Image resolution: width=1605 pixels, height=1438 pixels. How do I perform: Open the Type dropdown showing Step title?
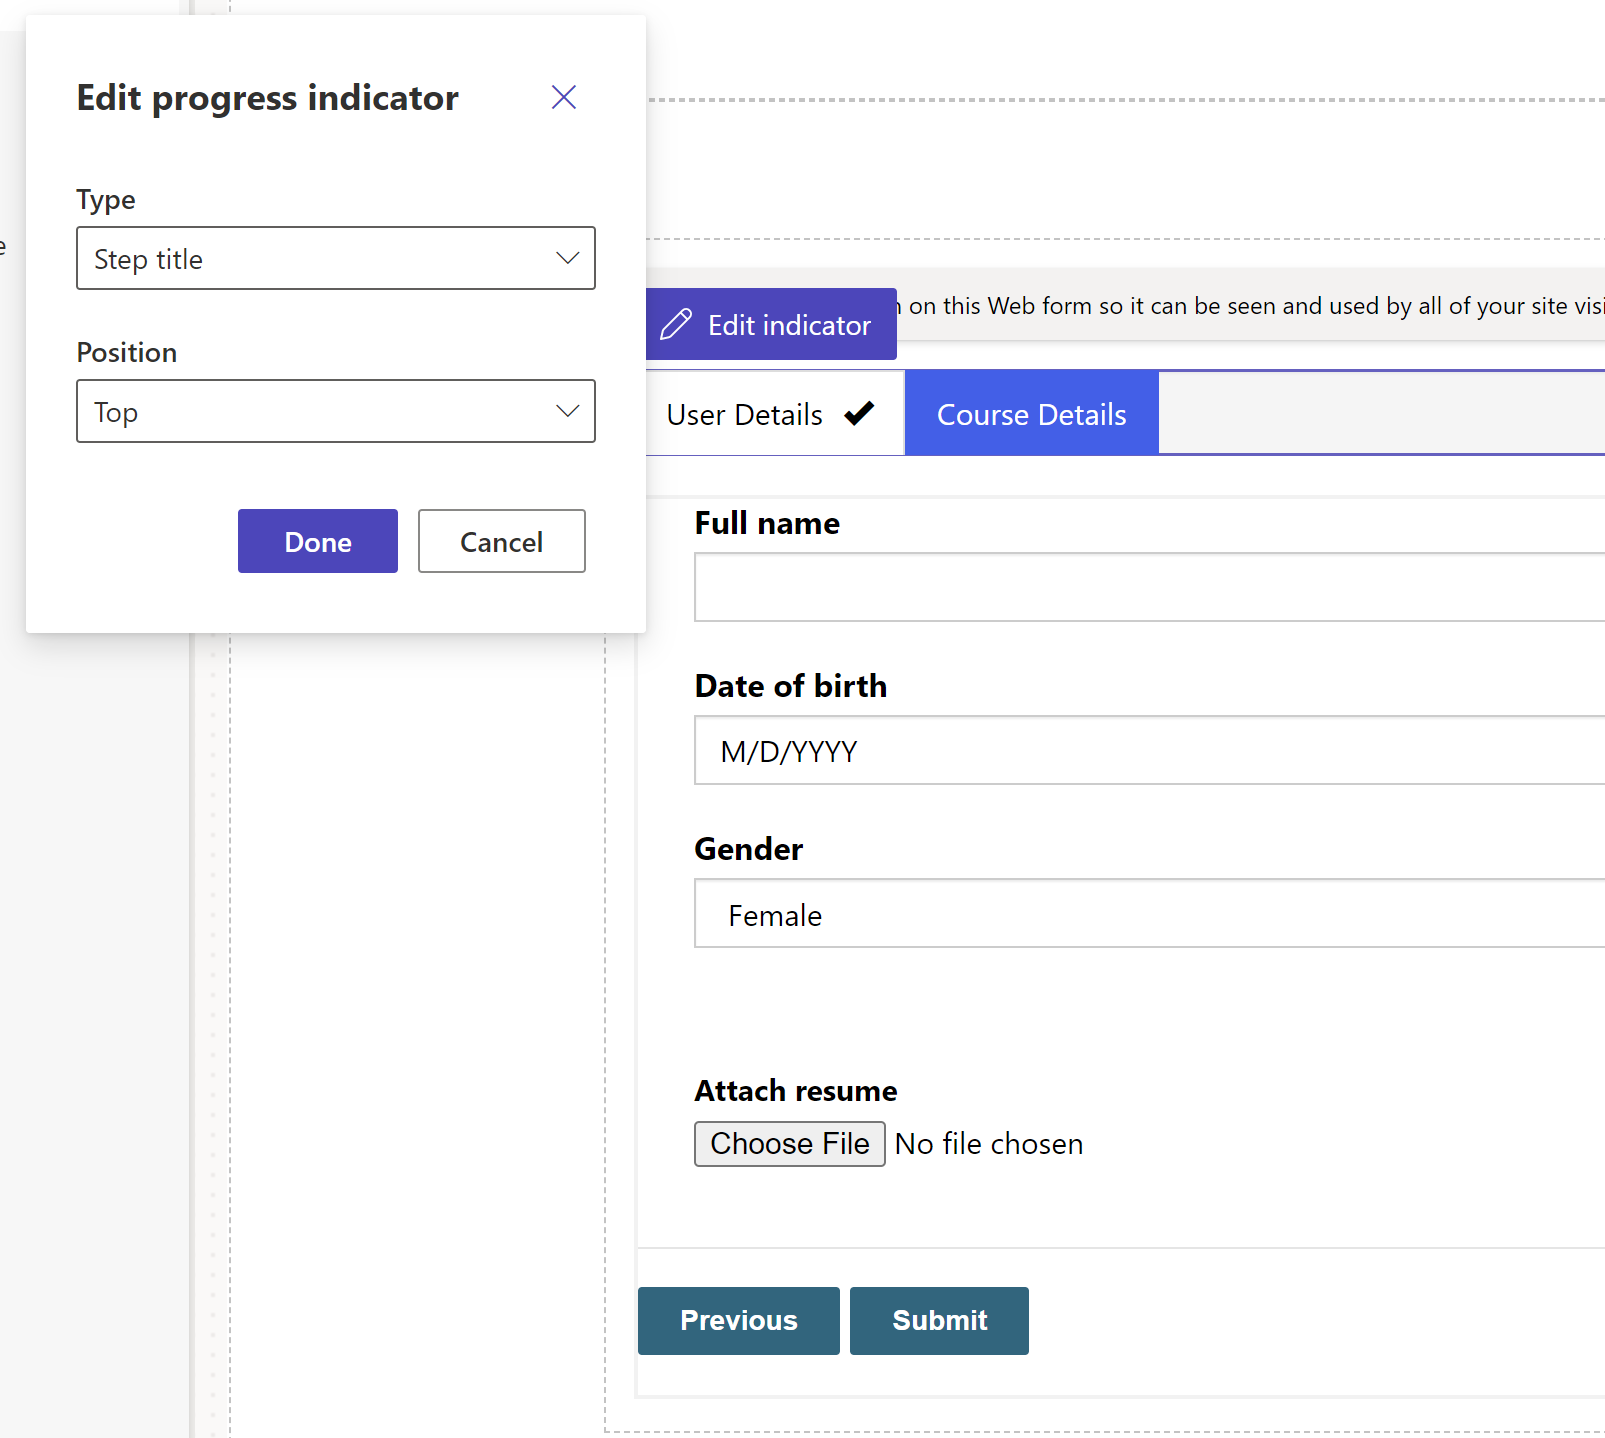pyautogui.click(x=335, y=258)
